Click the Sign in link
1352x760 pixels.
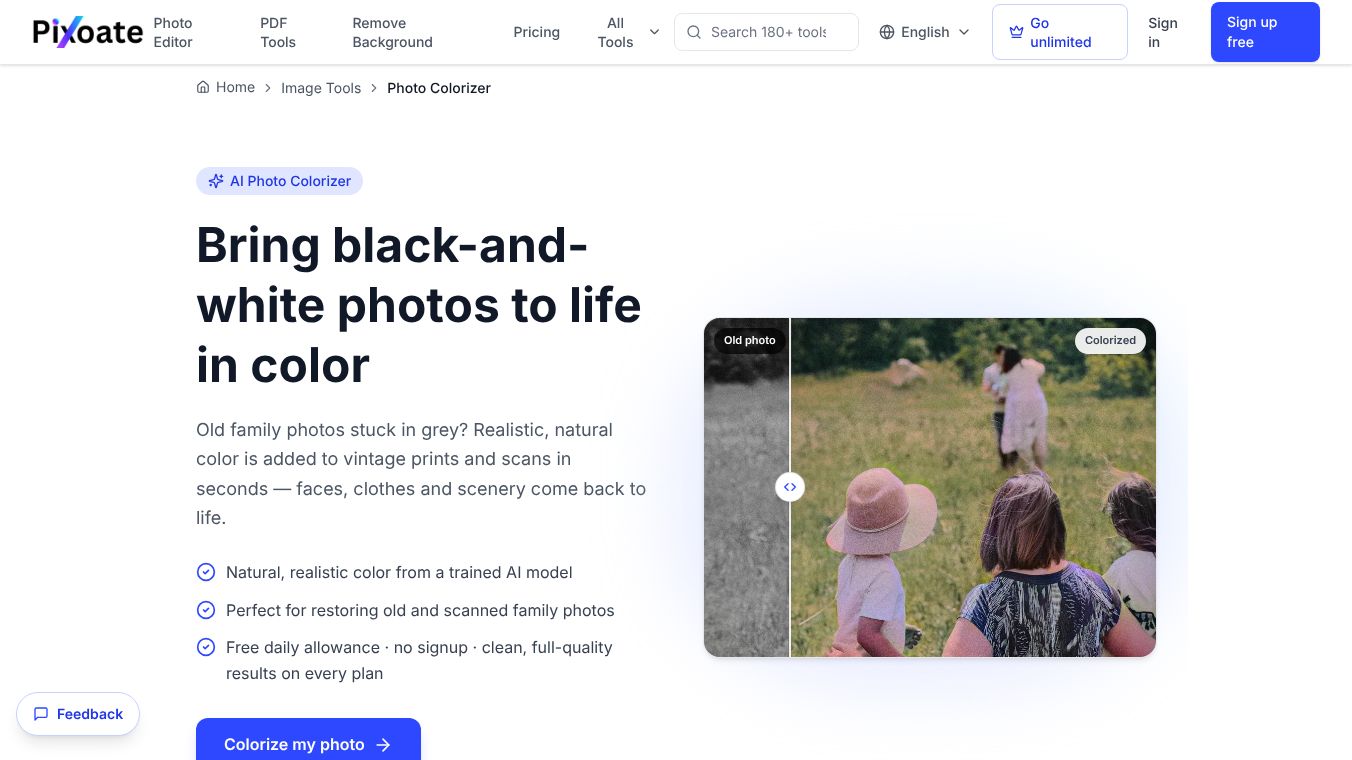[x=1162, y=32]
